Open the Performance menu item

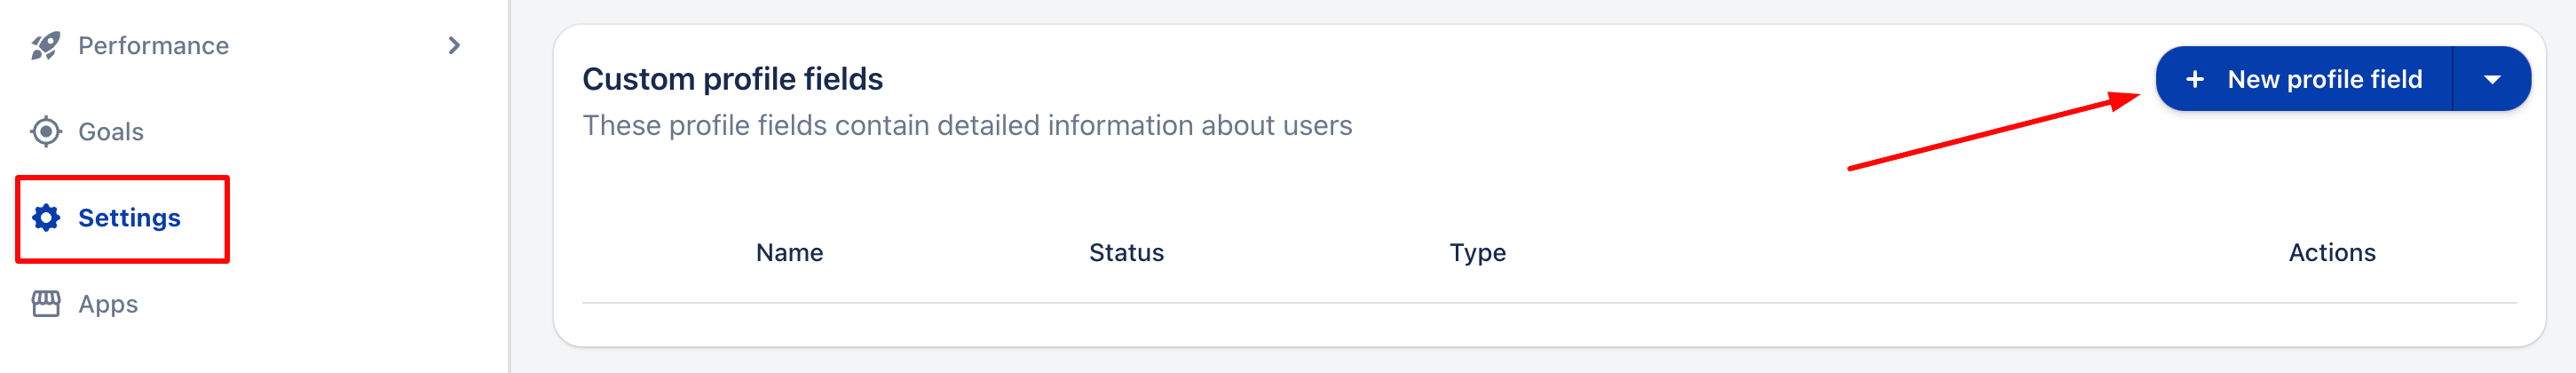coord(153,46)
